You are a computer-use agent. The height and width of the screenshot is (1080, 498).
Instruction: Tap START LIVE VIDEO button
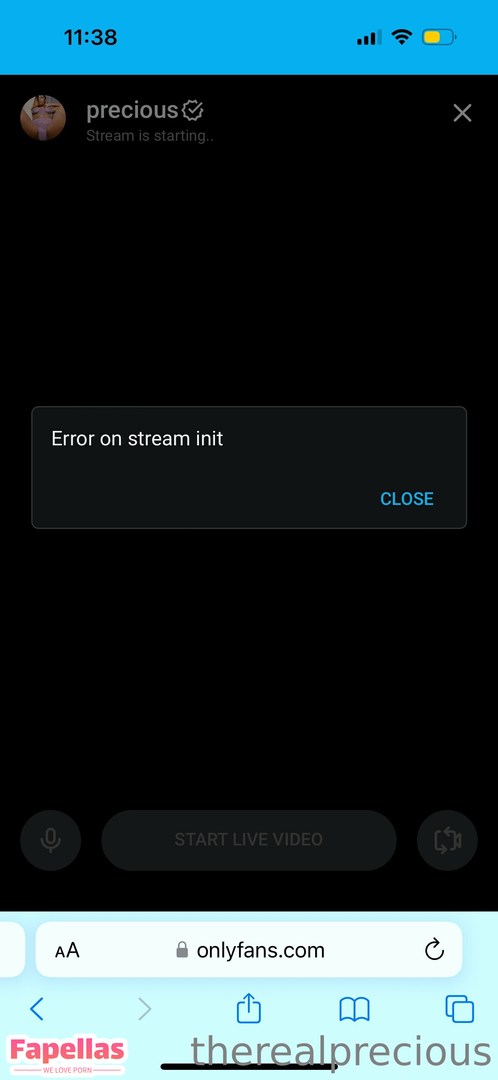click(249, 840)
